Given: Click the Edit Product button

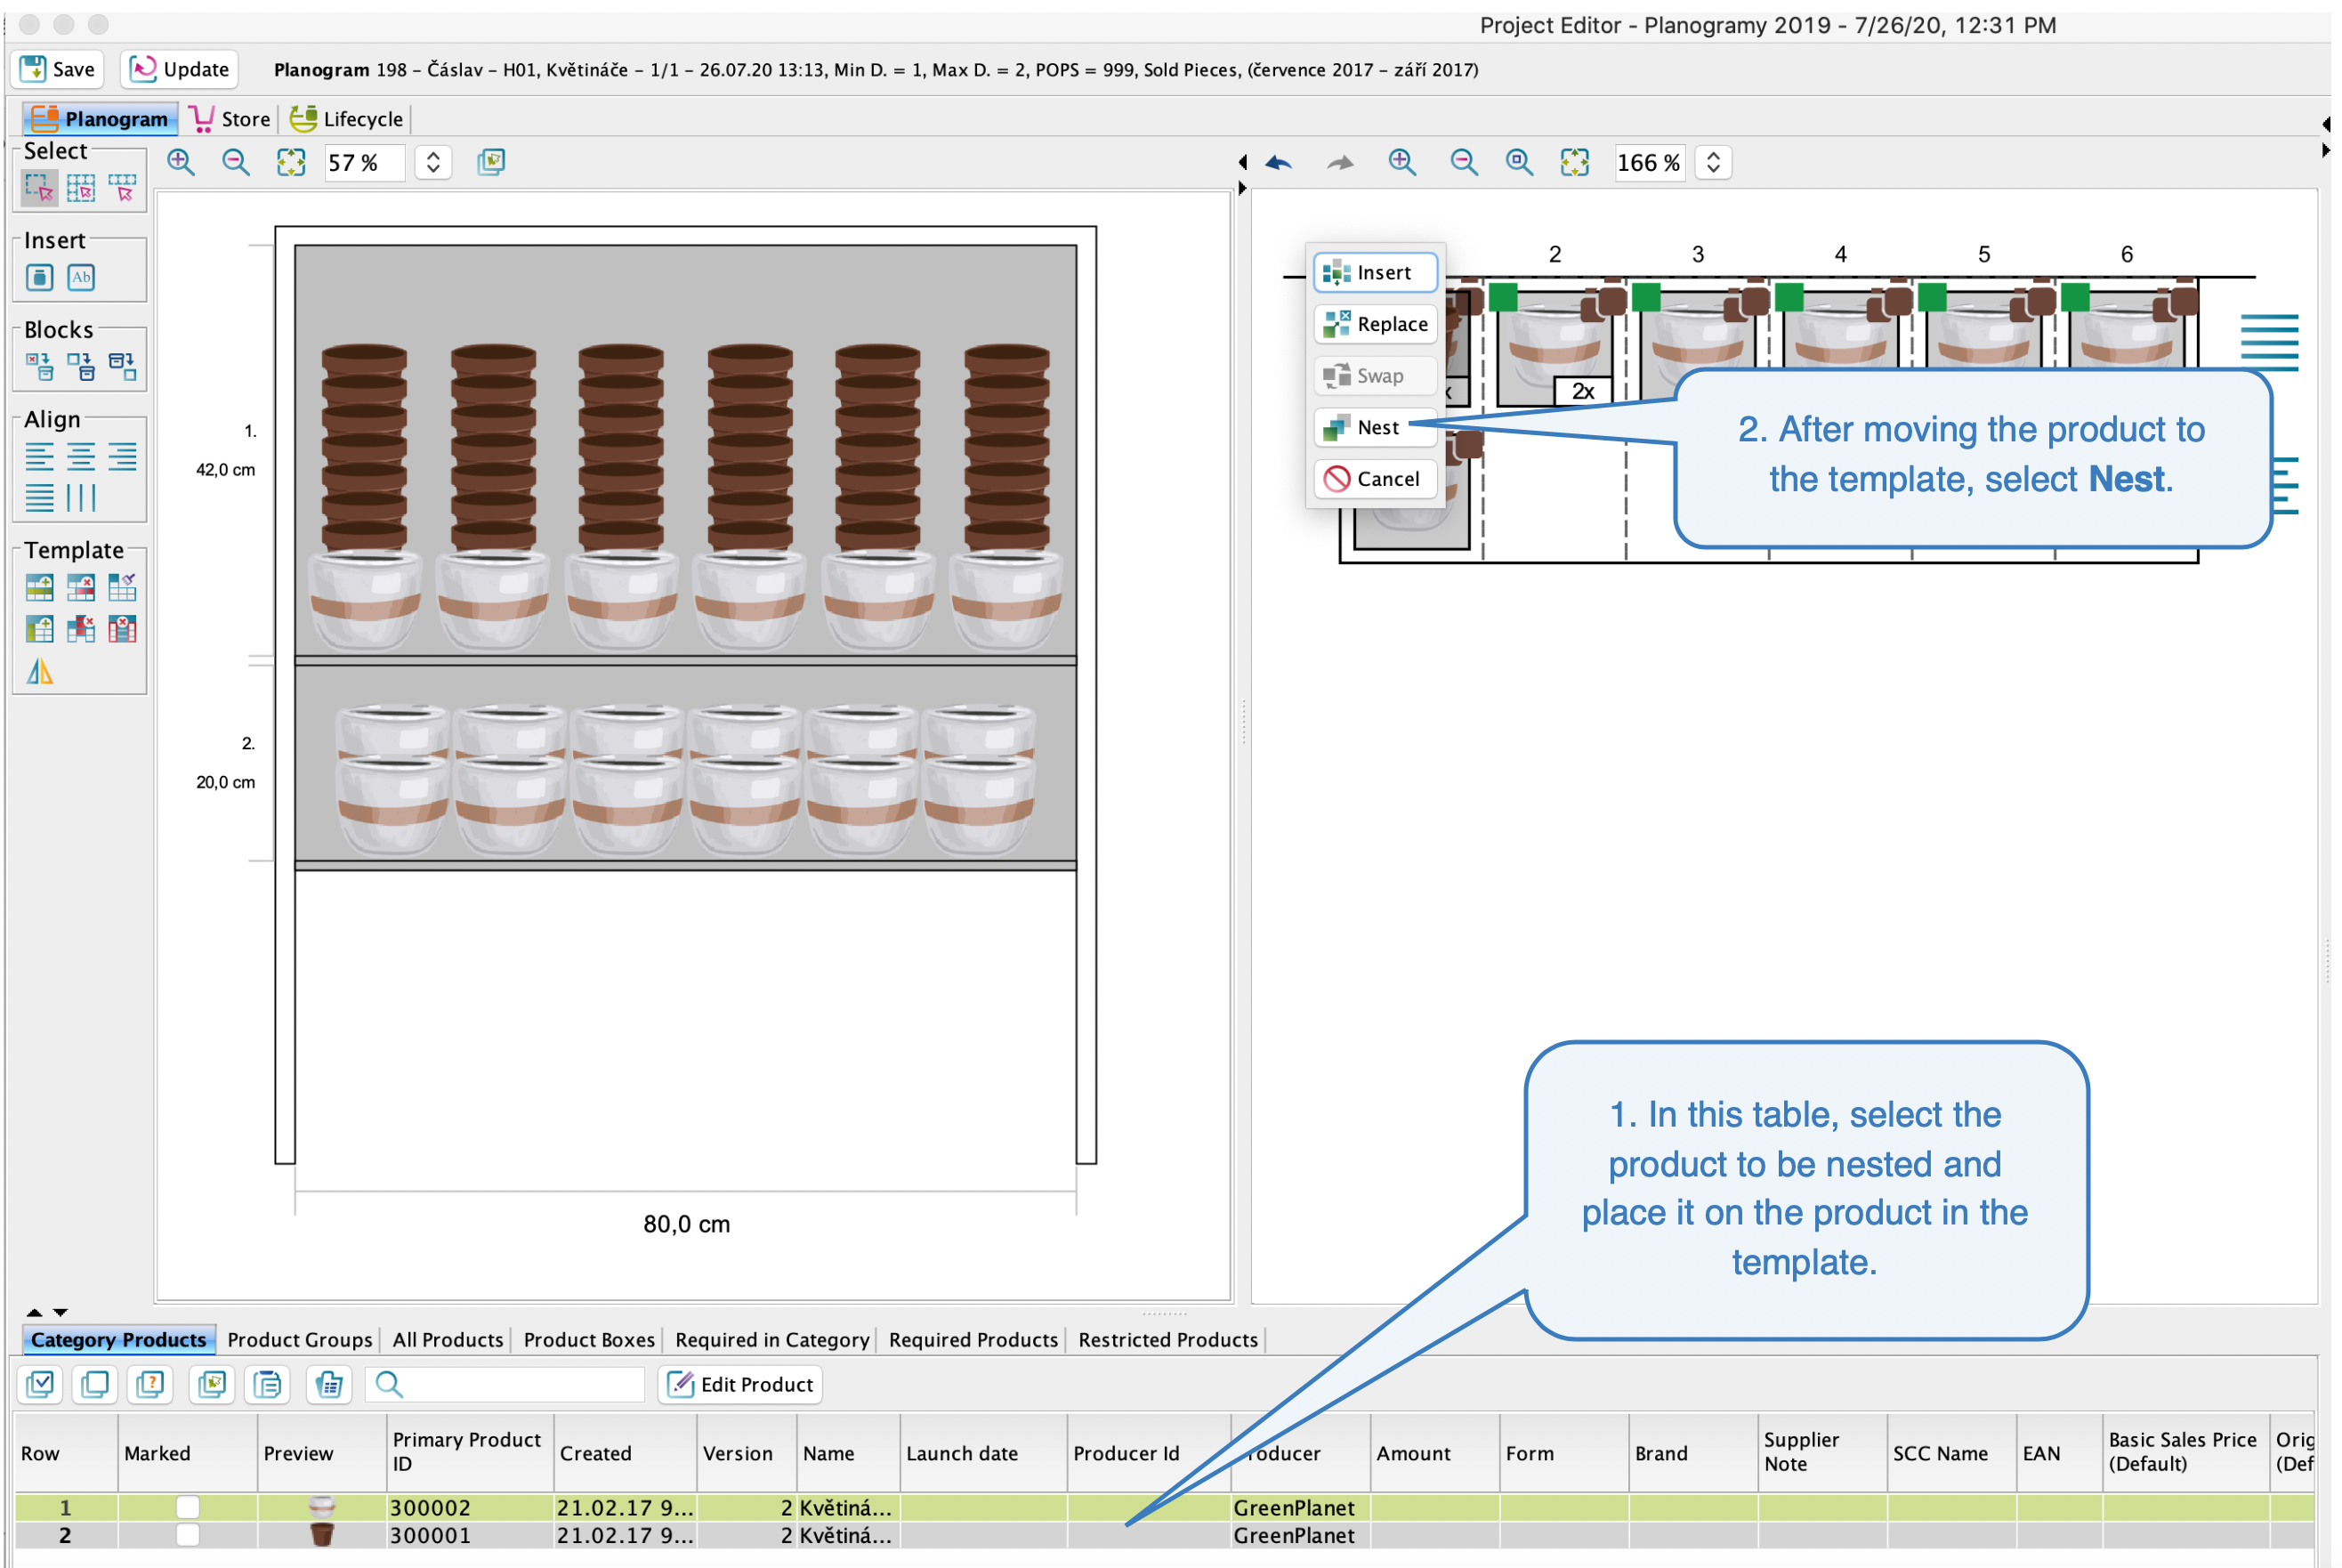Looking at the screenshot, I should [740, 1384].
